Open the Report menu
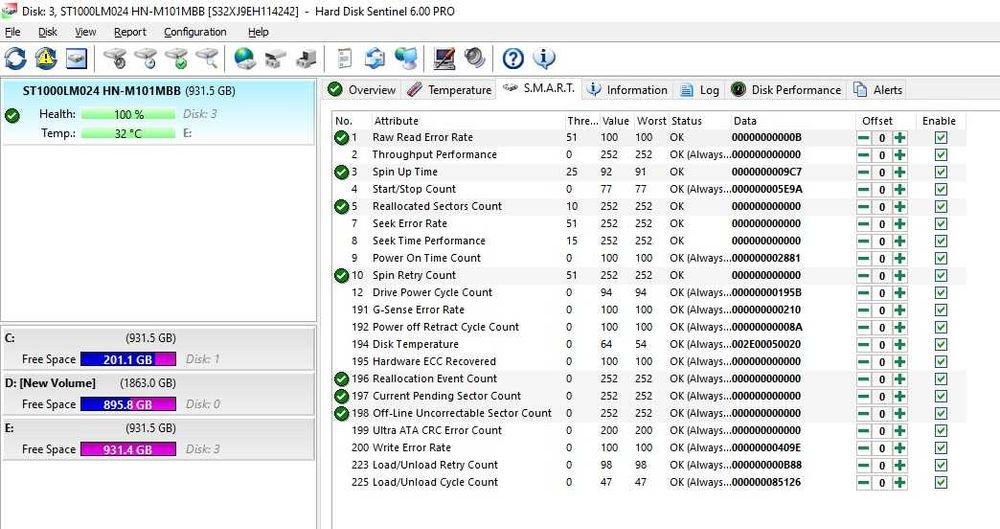The width and height of the screenshot is (1000, 529). click(130, 32)
